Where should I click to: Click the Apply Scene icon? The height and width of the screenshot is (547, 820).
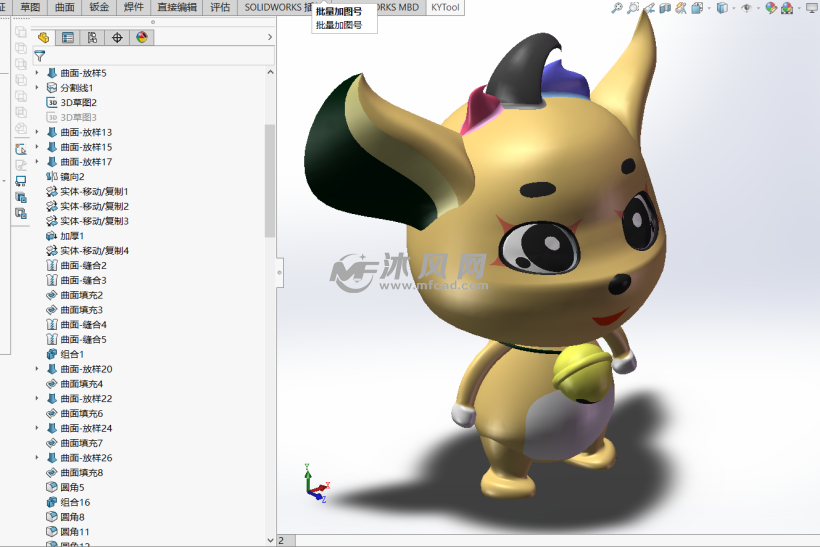787,7
